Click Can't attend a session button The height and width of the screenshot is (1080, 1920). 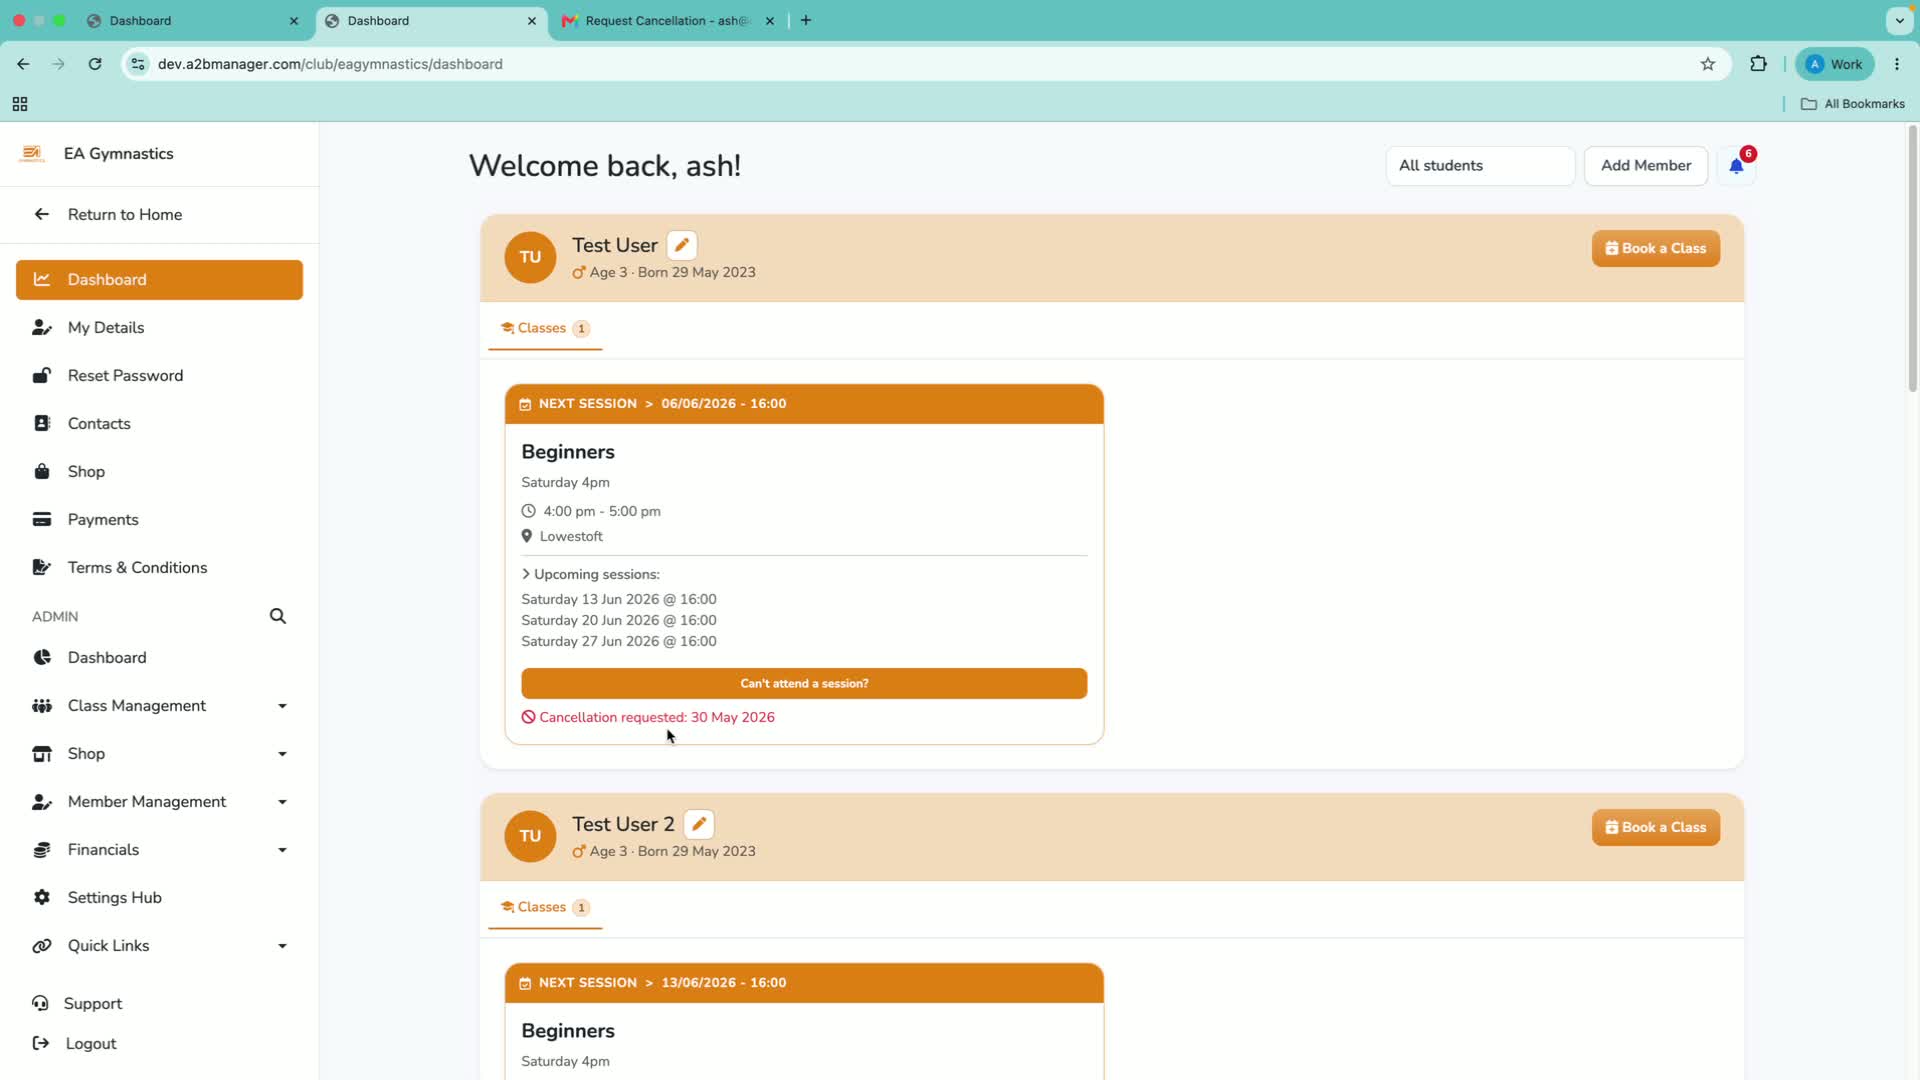pyautogui.click(x=804, y=684)
